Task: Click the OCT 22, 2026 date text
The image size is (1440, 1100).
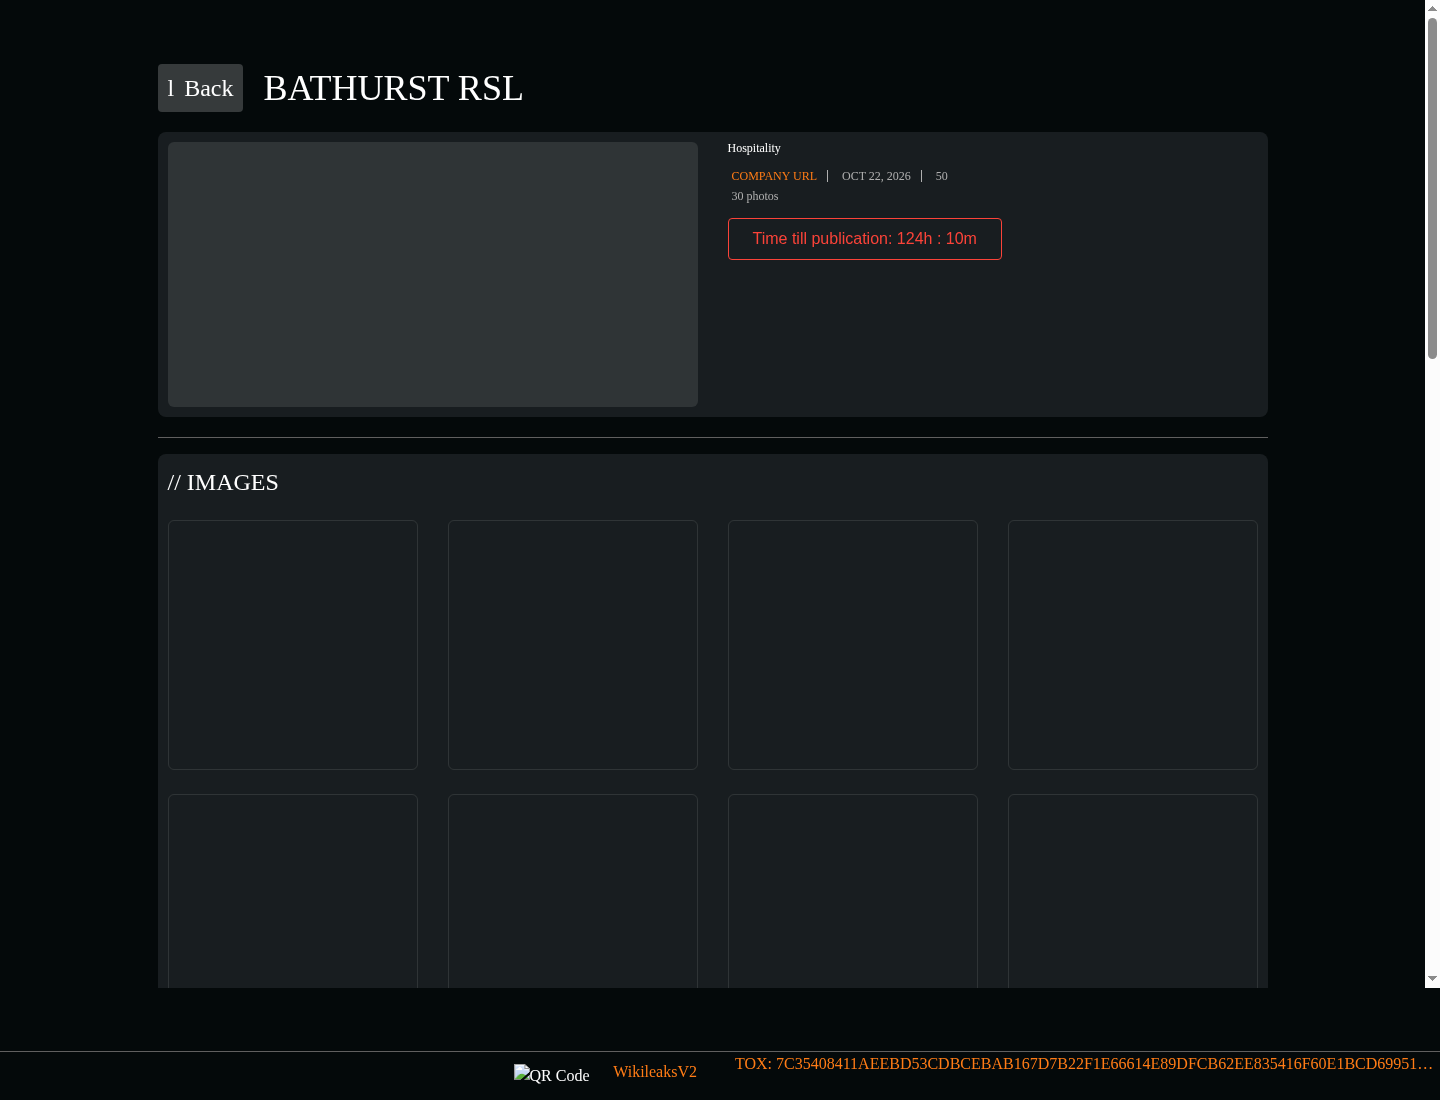Action: (876, 176)
